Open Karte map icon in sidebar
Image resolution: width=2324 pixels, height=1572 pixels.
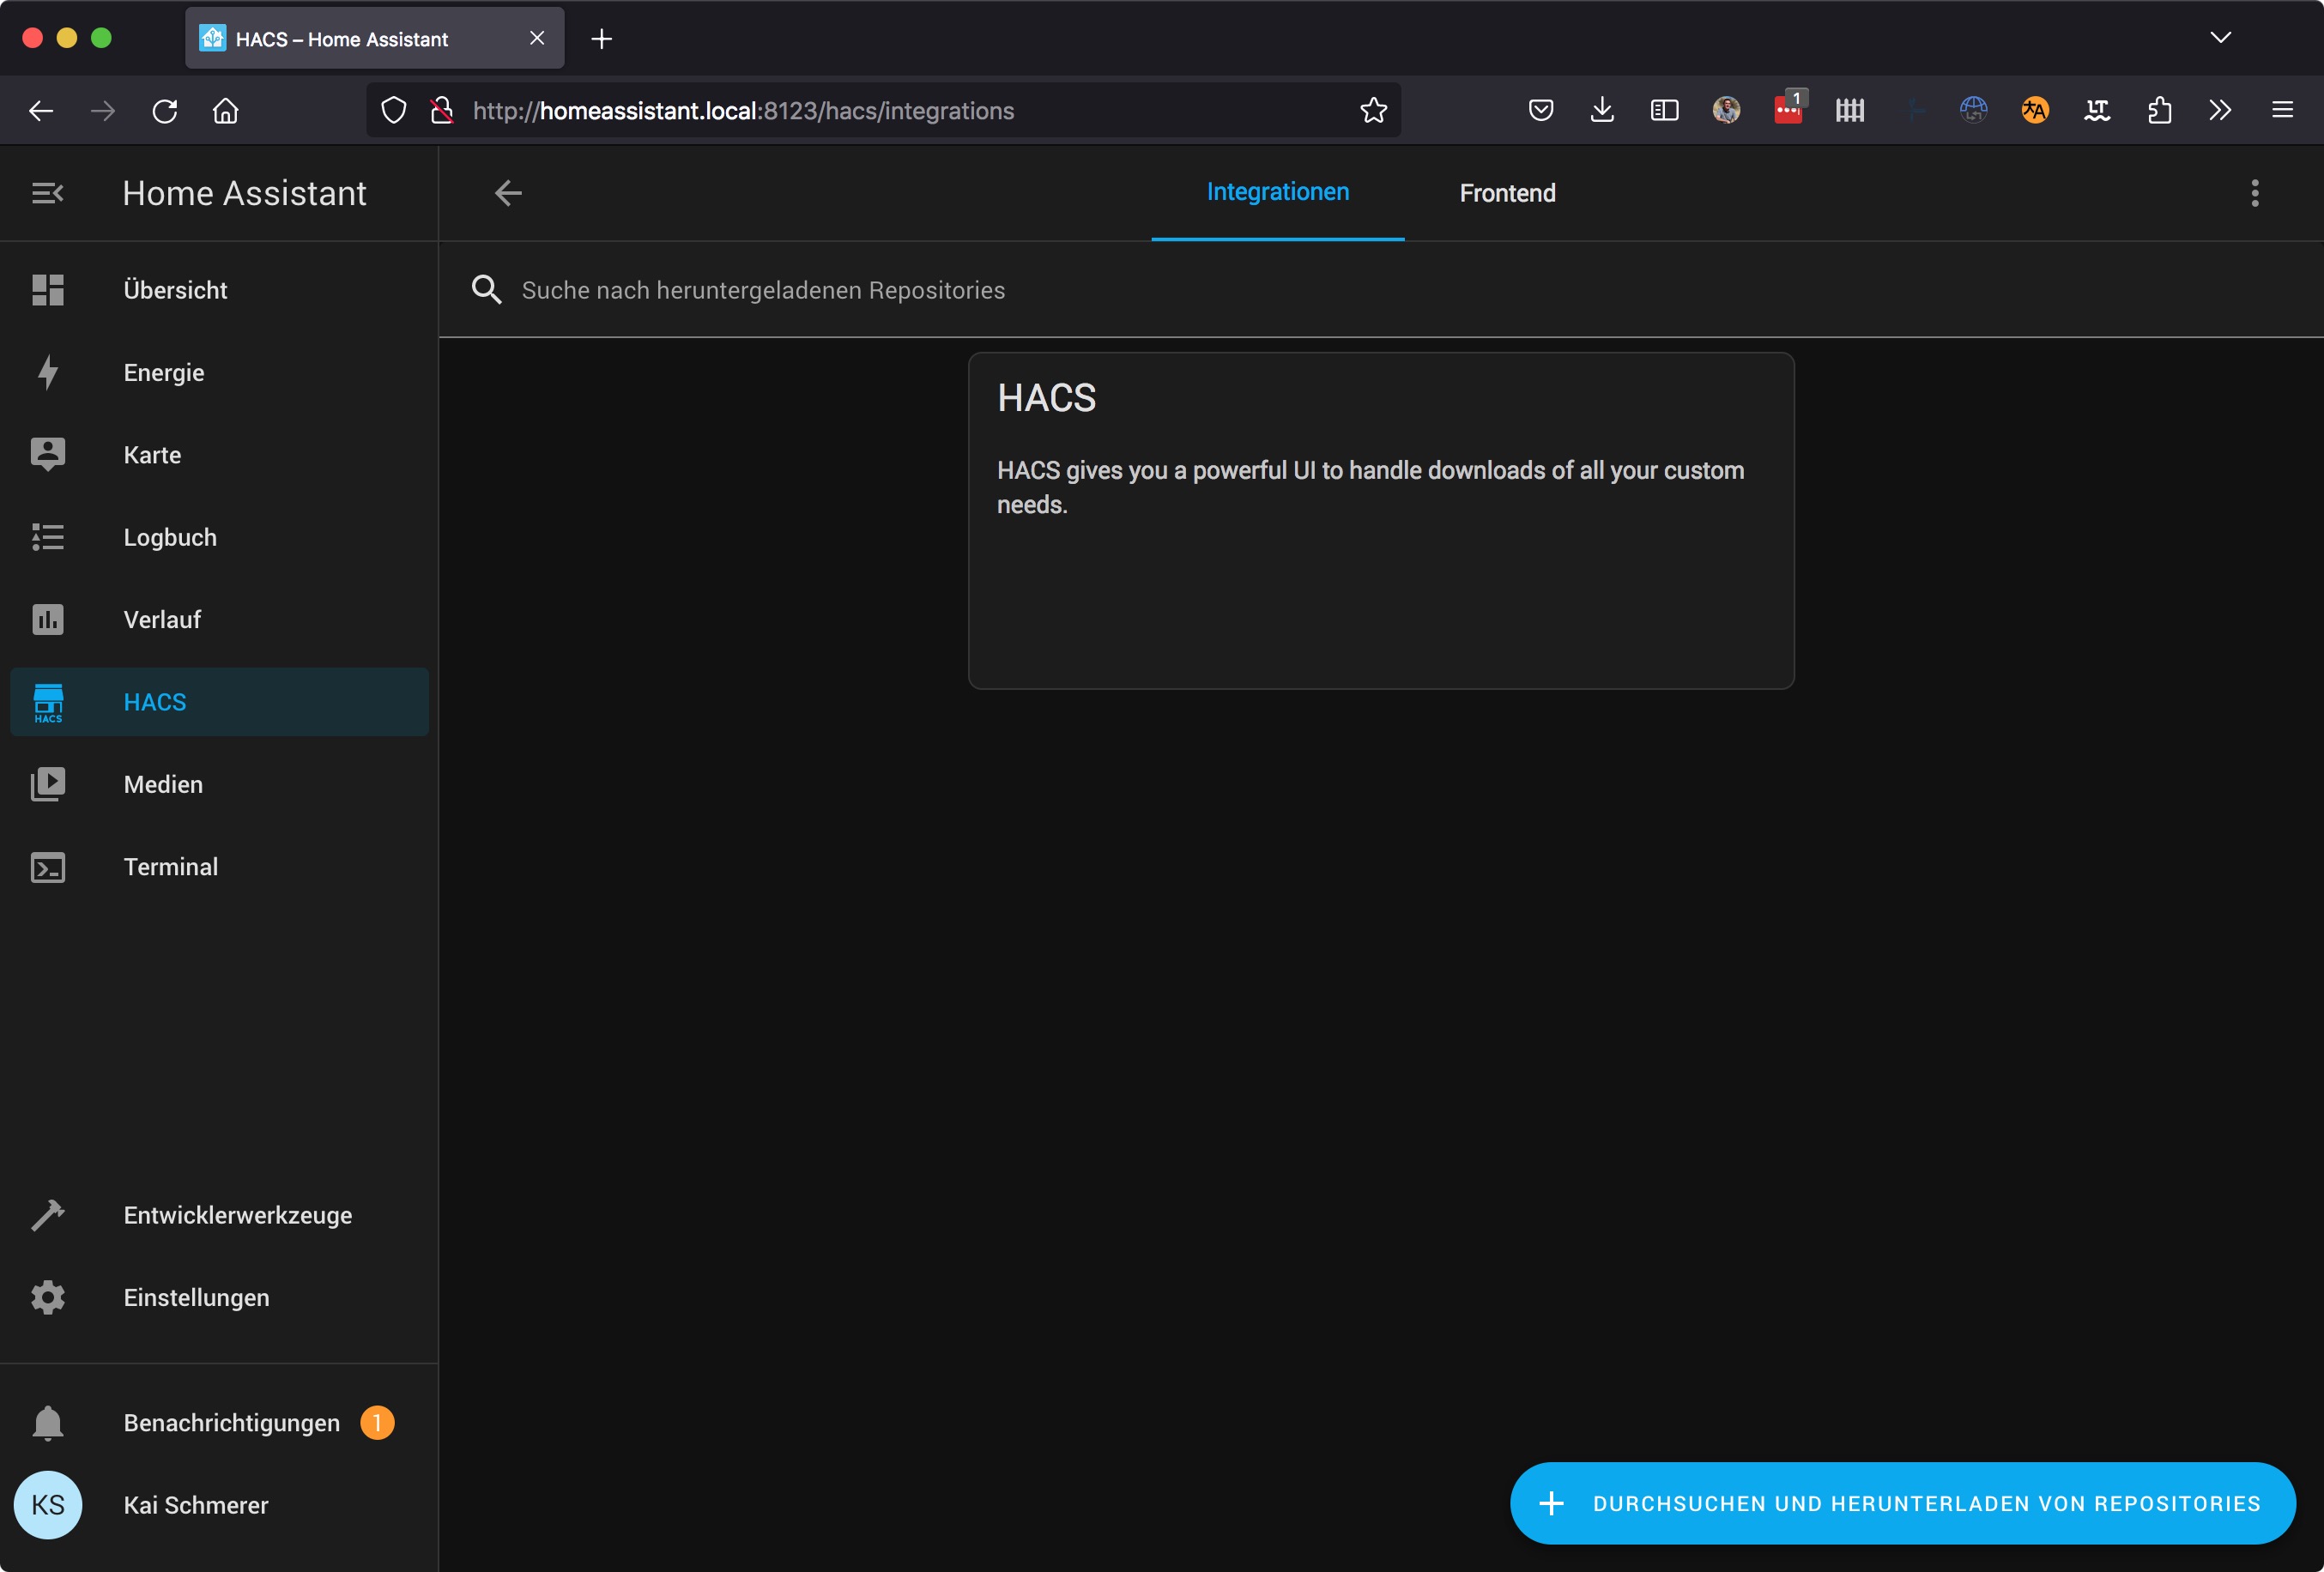[48, 455]
